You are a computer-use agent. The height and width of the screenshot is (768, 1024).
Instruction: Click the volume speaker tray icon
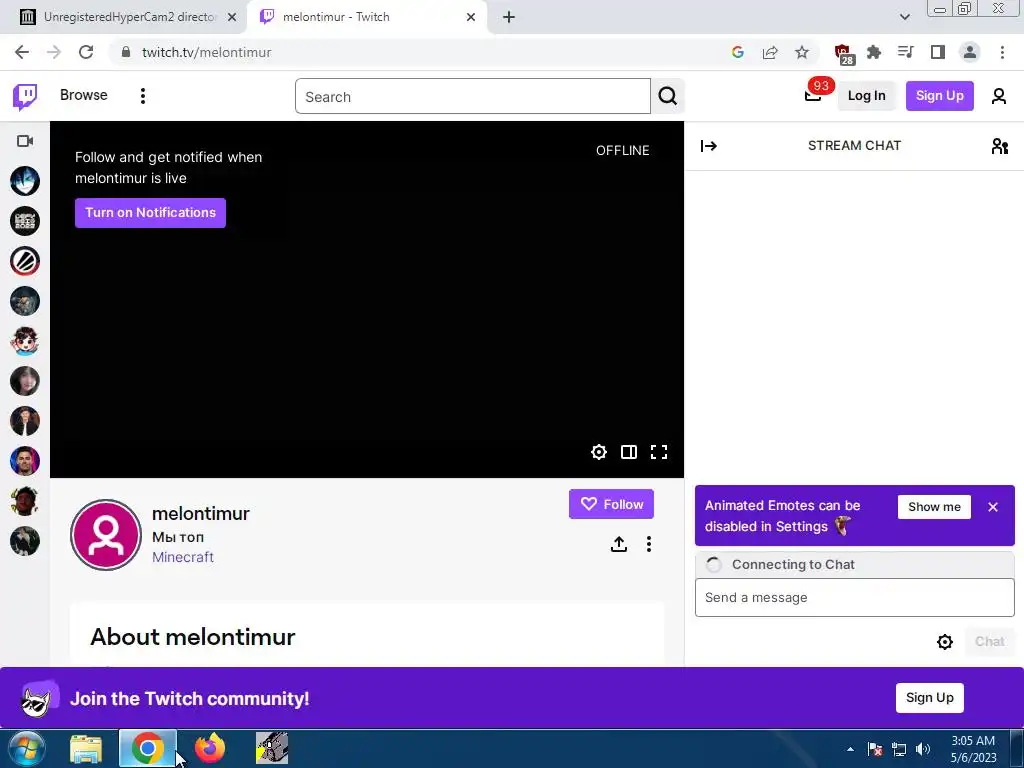tap(923, 749)
